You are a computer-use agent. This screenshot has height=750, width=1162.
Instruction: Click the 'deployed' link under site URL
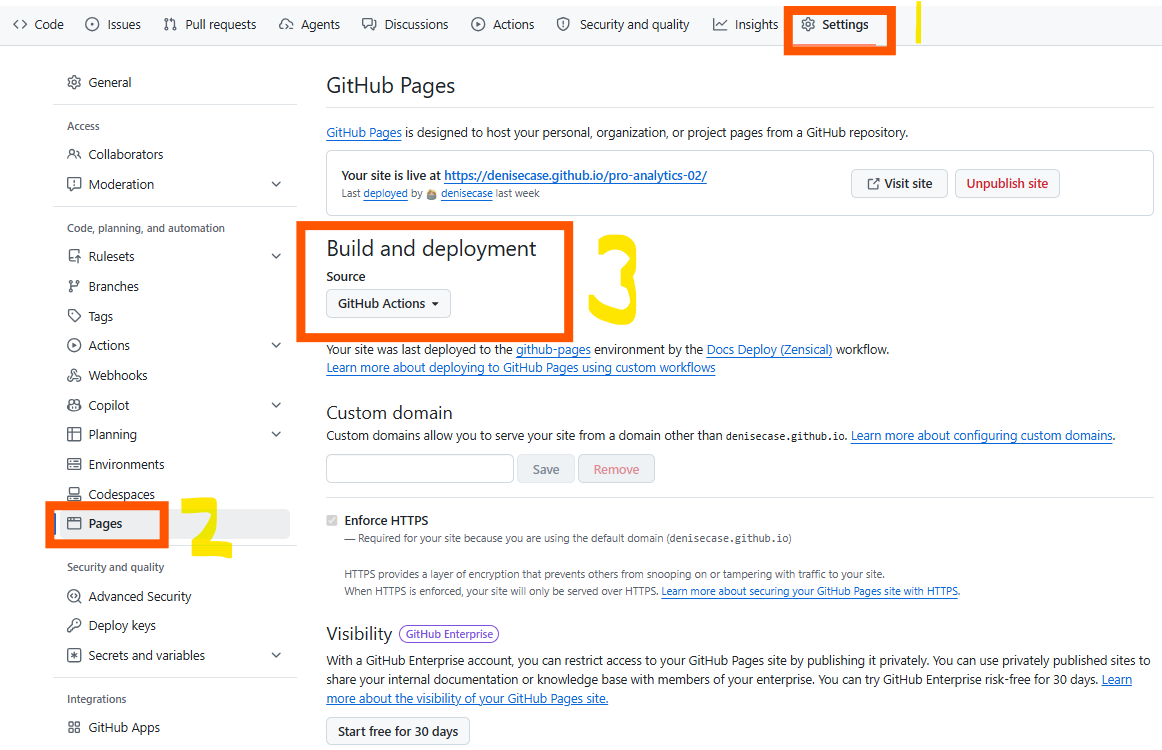(385, 193)
